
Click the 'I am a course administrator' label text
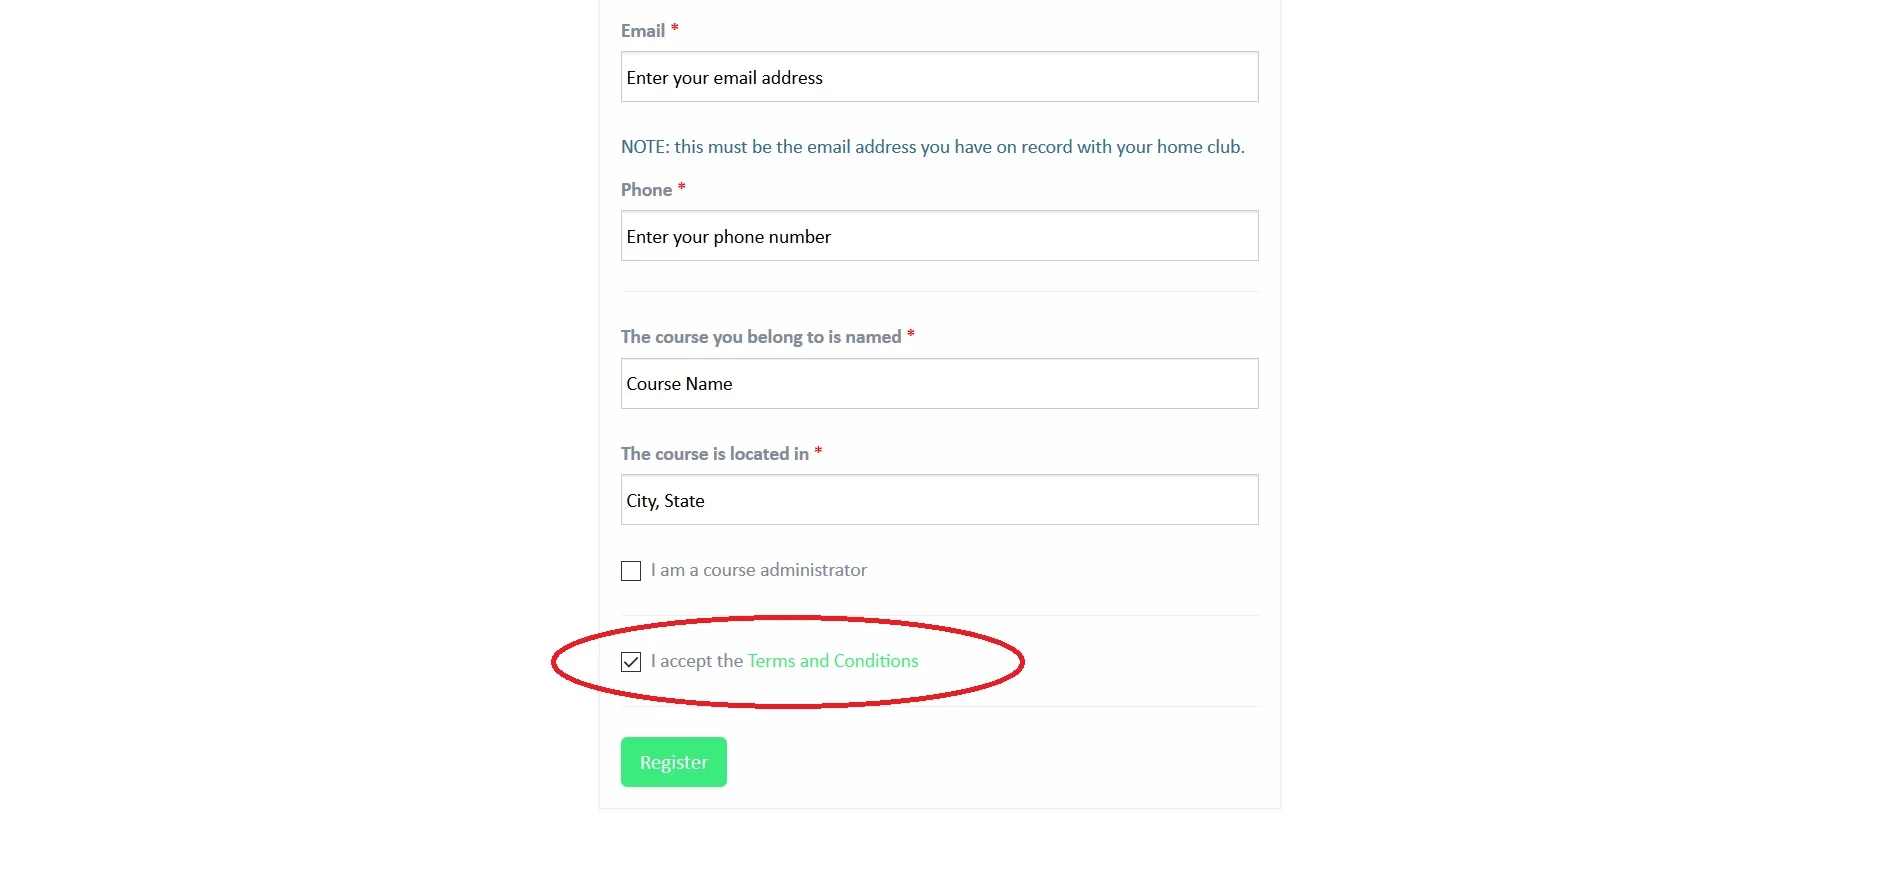point(759,570)
